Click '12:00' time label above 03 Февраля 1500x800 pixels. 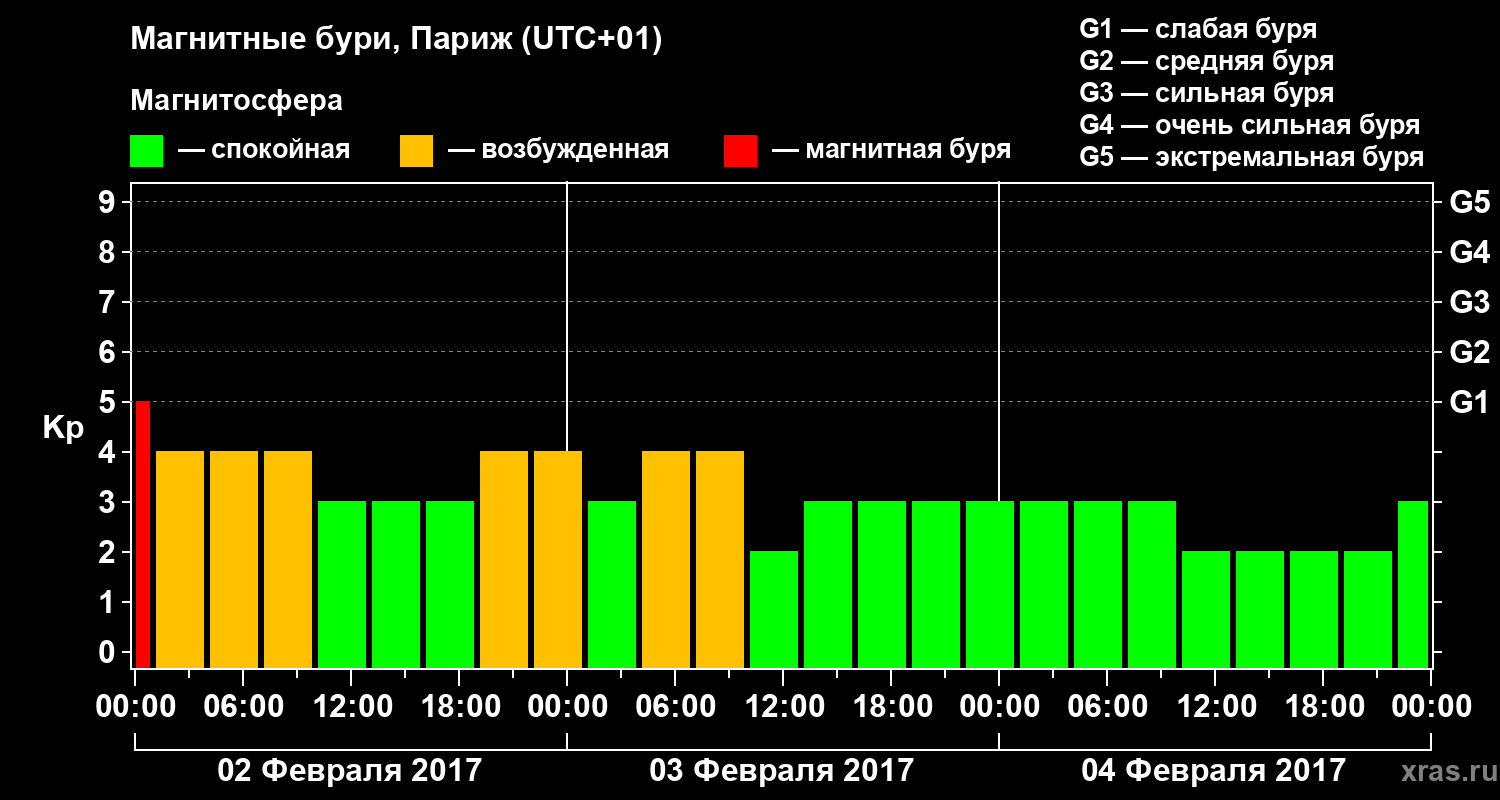(783, 706)
